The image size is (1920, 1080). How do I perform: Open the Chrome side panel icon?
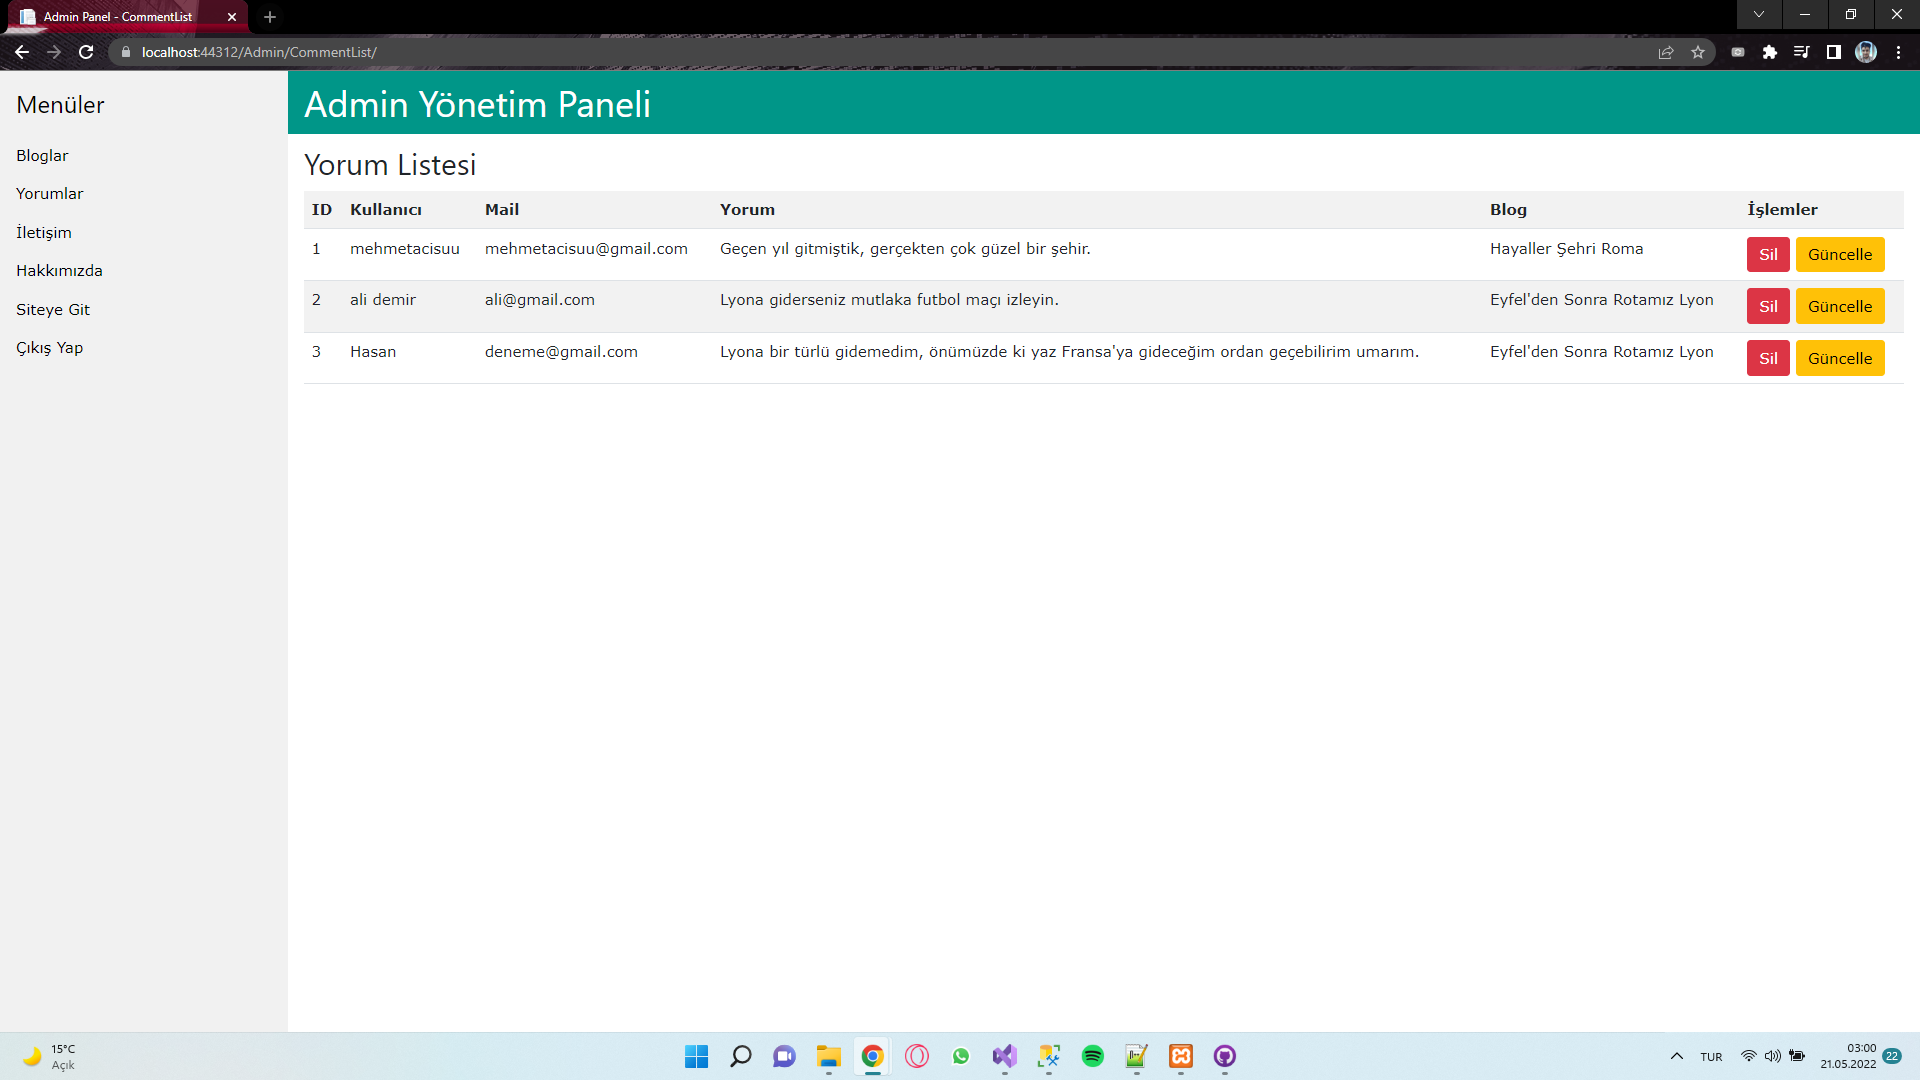pos(1834,52)
